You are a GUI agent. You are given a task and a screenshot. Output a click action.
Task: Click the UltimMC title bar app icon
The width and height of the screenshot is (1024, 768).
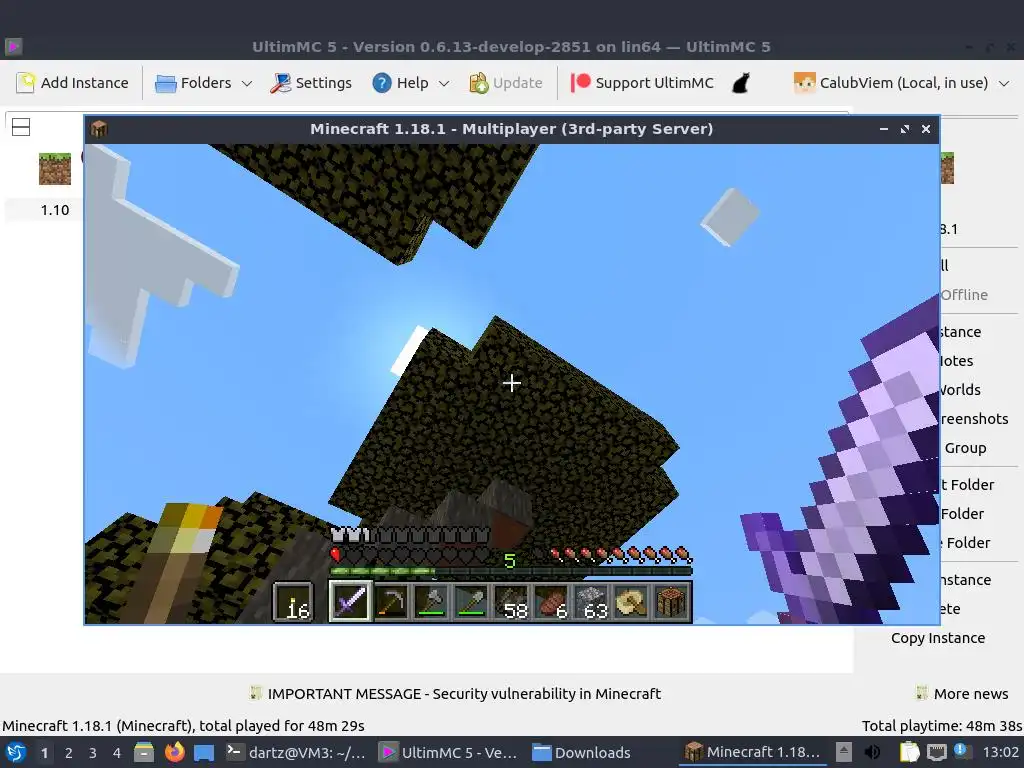(14, 46)
